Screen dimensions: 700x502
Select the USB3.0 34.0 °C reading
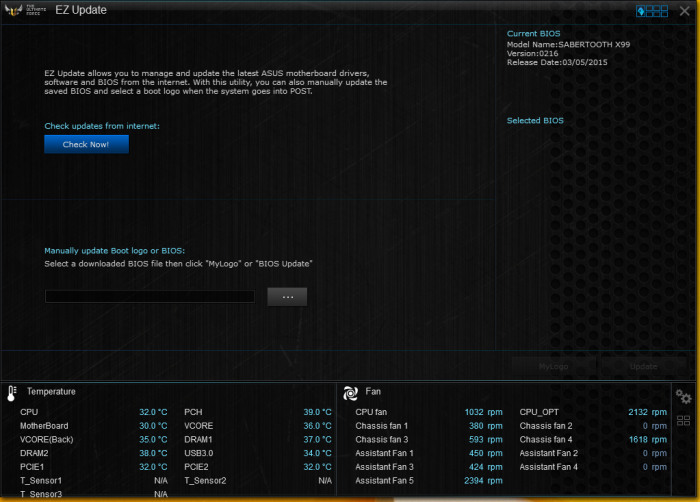317,453
